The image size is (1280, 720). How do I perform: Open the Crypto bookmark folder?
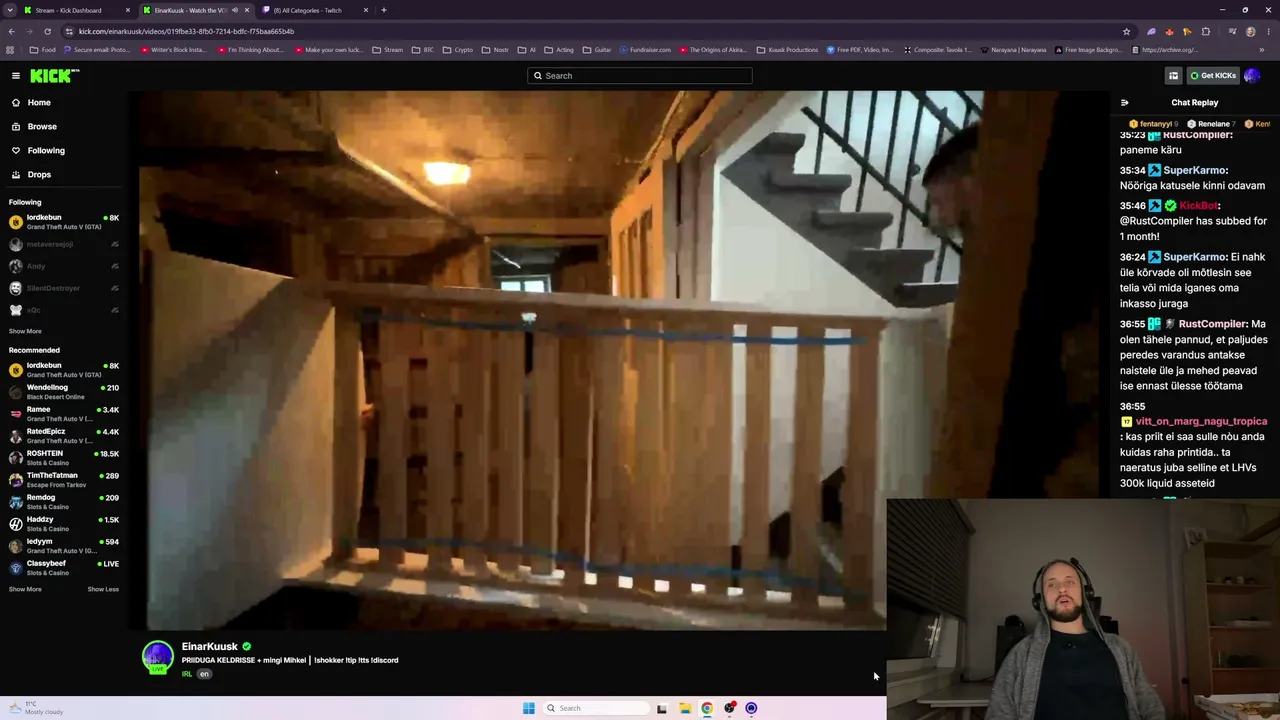[x=457, y=50]
